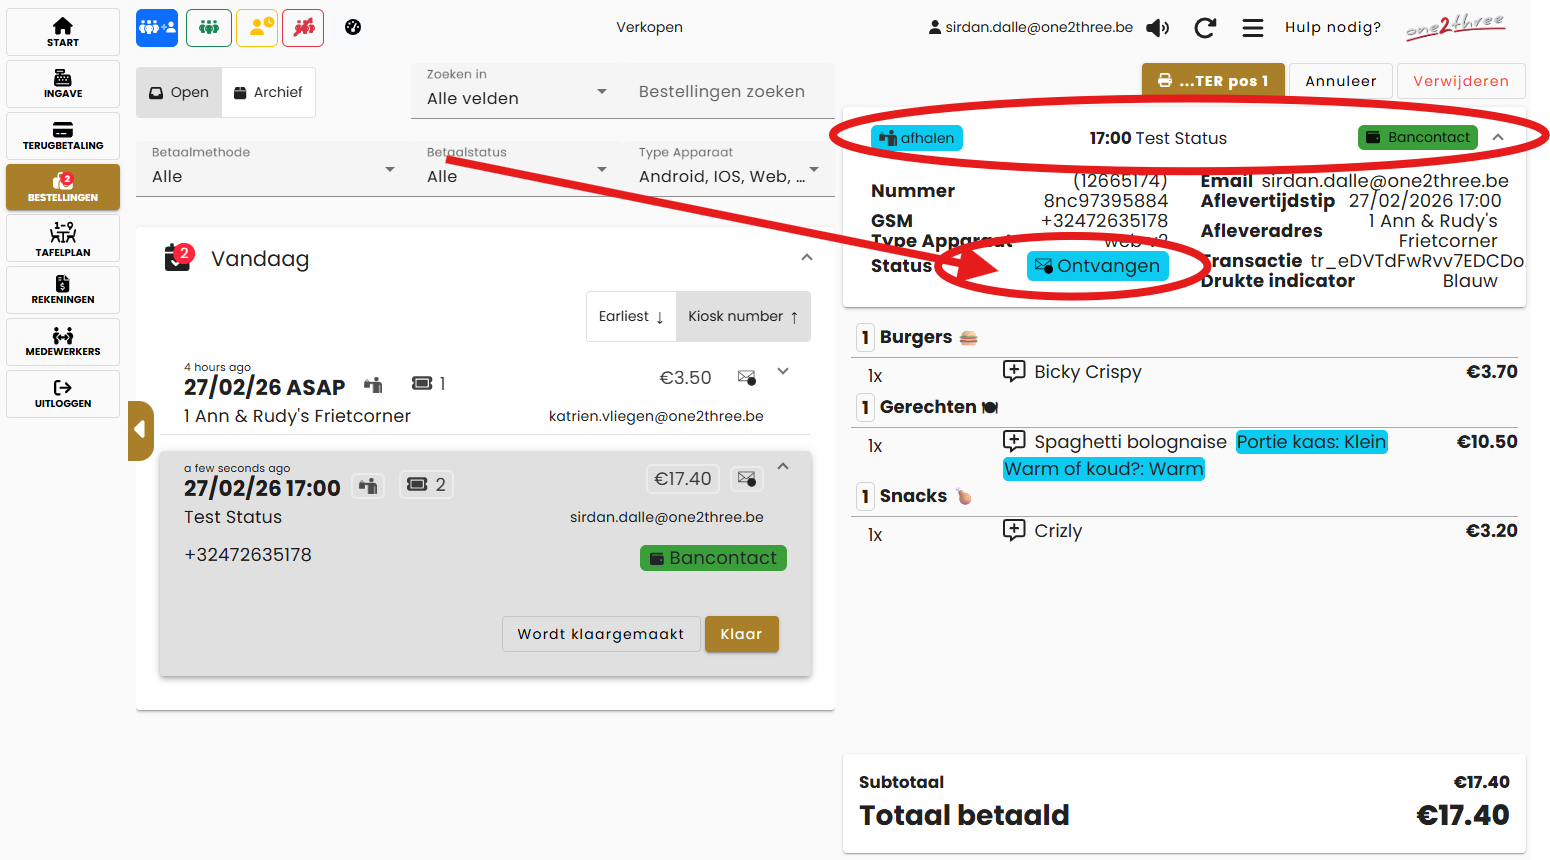Select the green group icon

tap(209, 28)
